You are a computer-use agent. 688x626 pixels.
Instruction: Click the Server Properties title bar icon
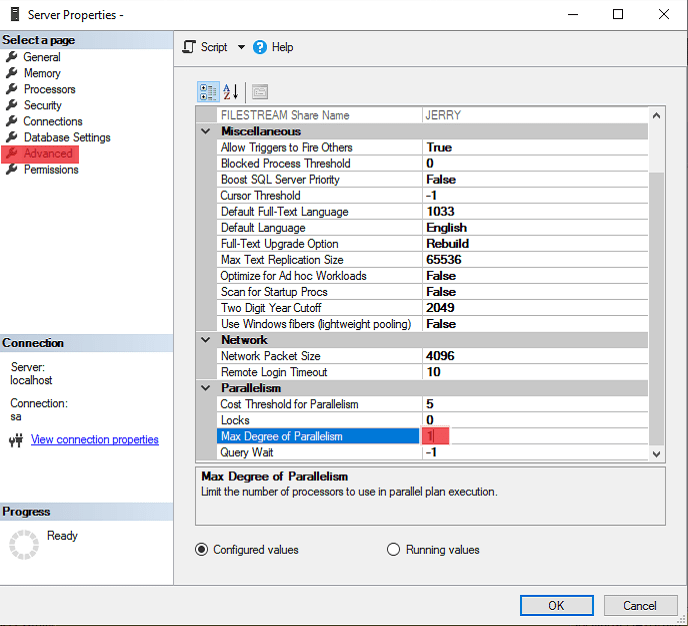(x=15, y=14)
